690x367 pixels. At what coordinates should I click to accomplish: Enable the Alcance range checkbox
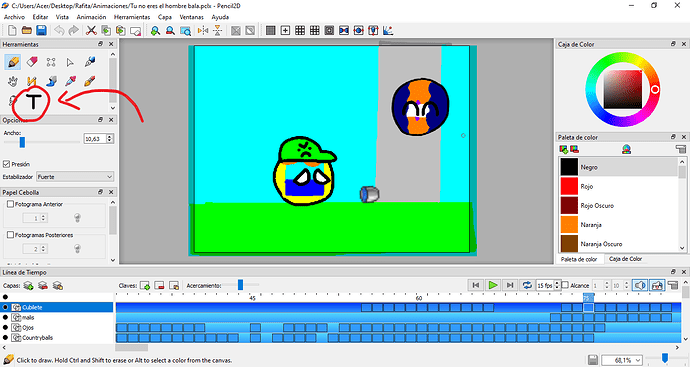(x=565, y=285)
